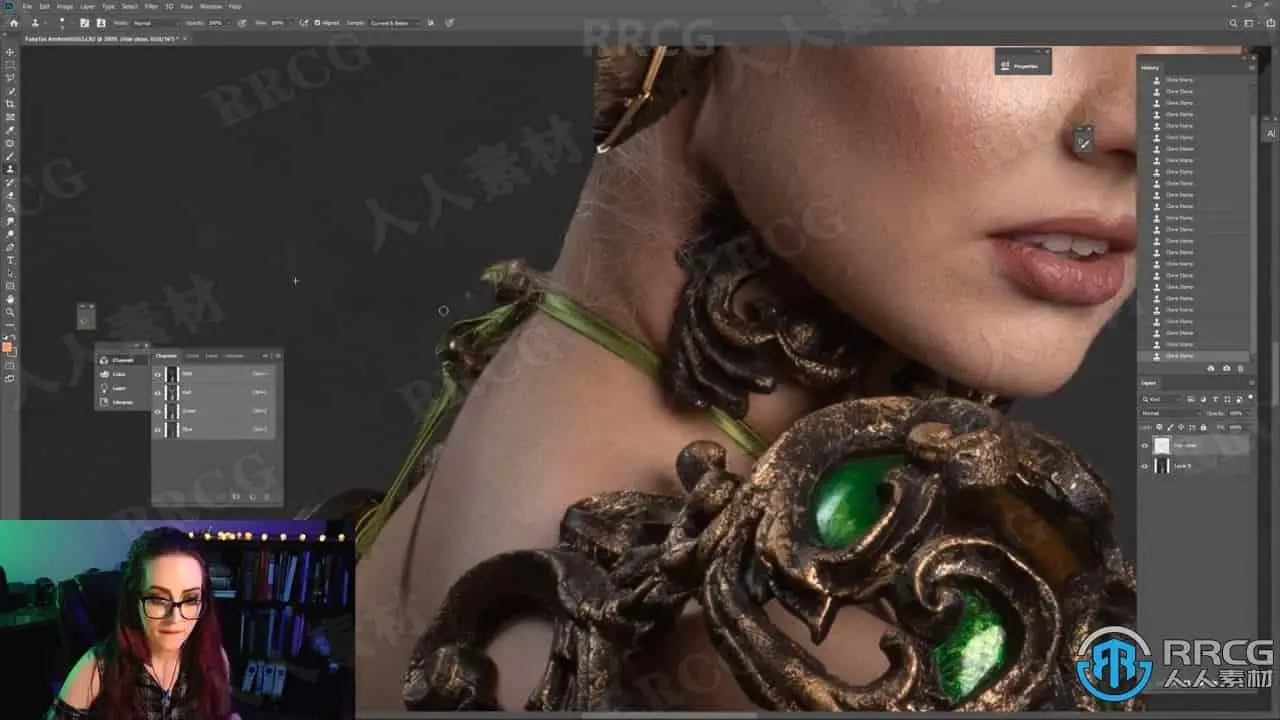Image resolution: width=1280 pixels, height=720 pixels.
Task: Select the Spot Healing Brush tool
Action: pos(11,143)
